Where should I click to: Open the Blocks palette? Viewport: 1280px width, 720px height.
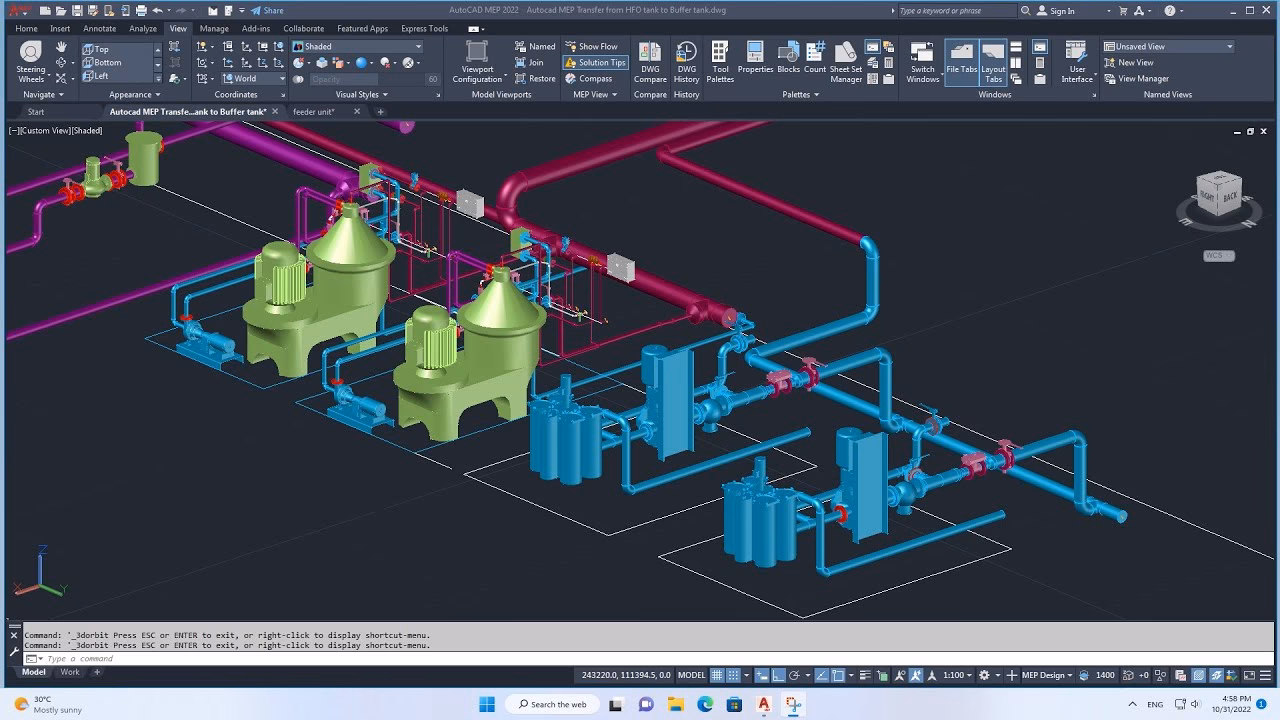788,60
